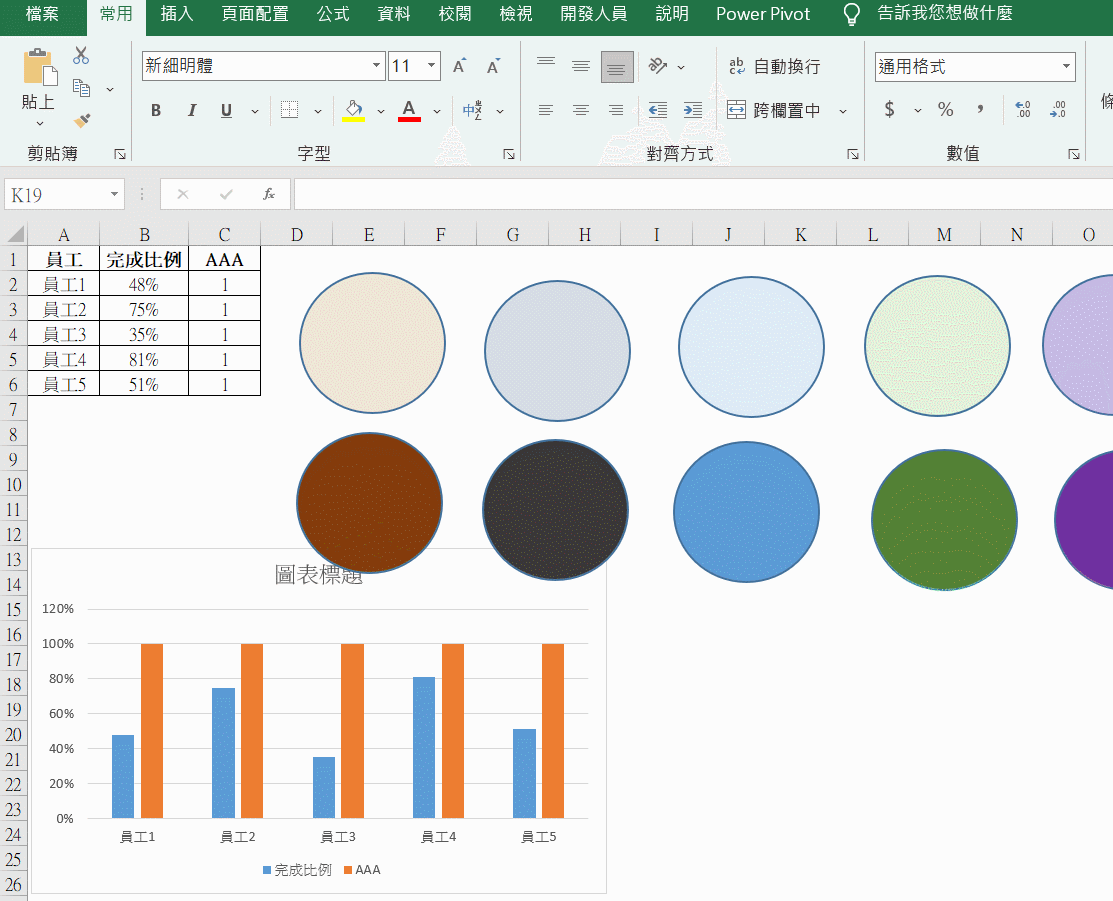1113x901 pixels.
Task: Open the 剪貼簿 clipboard dialog launcher
Action: tap(119, 154)
